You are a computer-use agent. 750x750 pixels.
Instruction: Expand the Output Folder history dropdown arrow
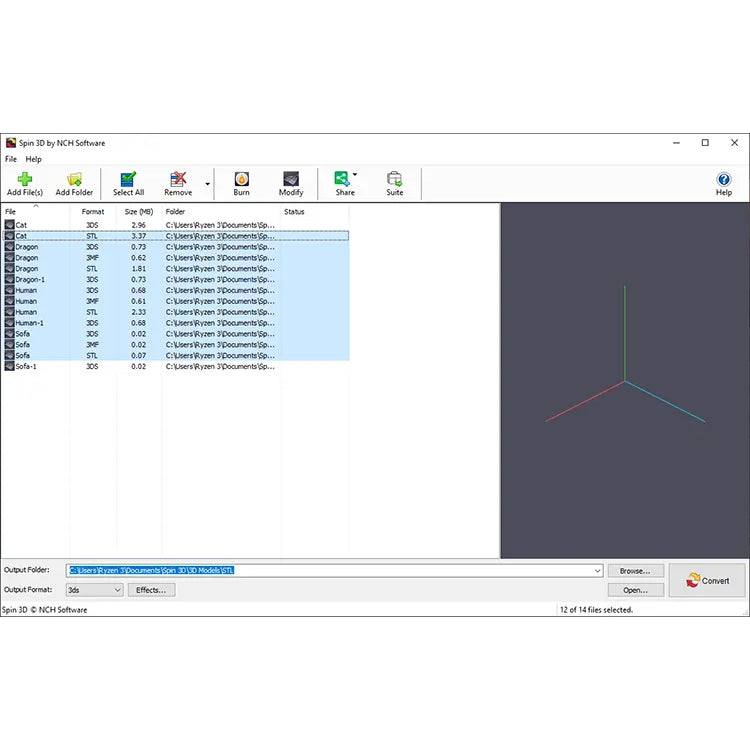point(597,571)
